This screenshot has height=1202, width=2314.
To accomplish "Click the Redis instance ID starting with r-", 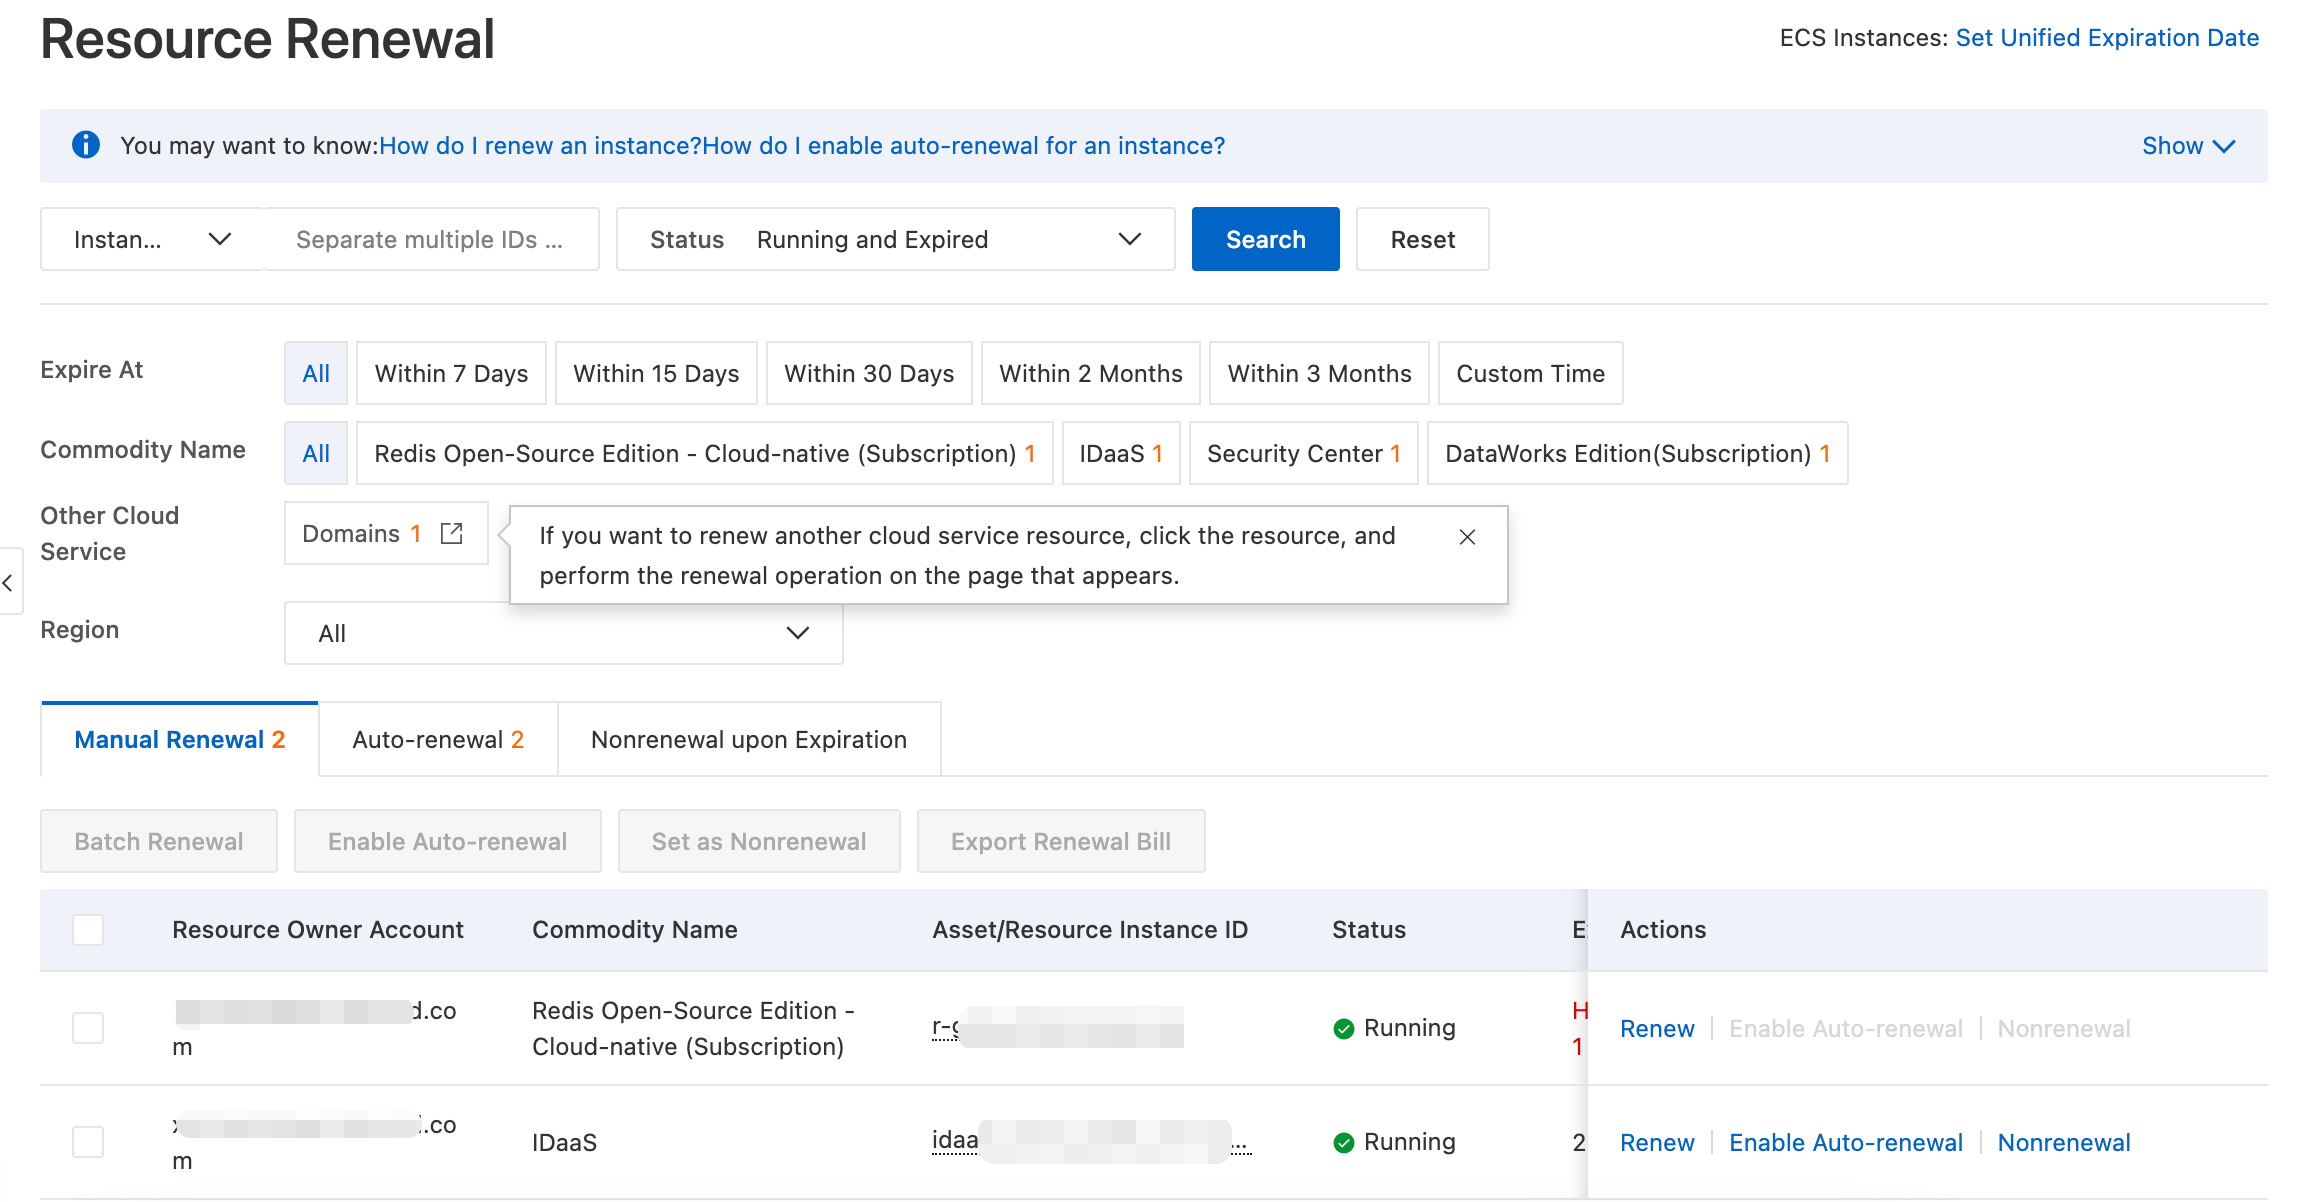I will point(1058,1027).
